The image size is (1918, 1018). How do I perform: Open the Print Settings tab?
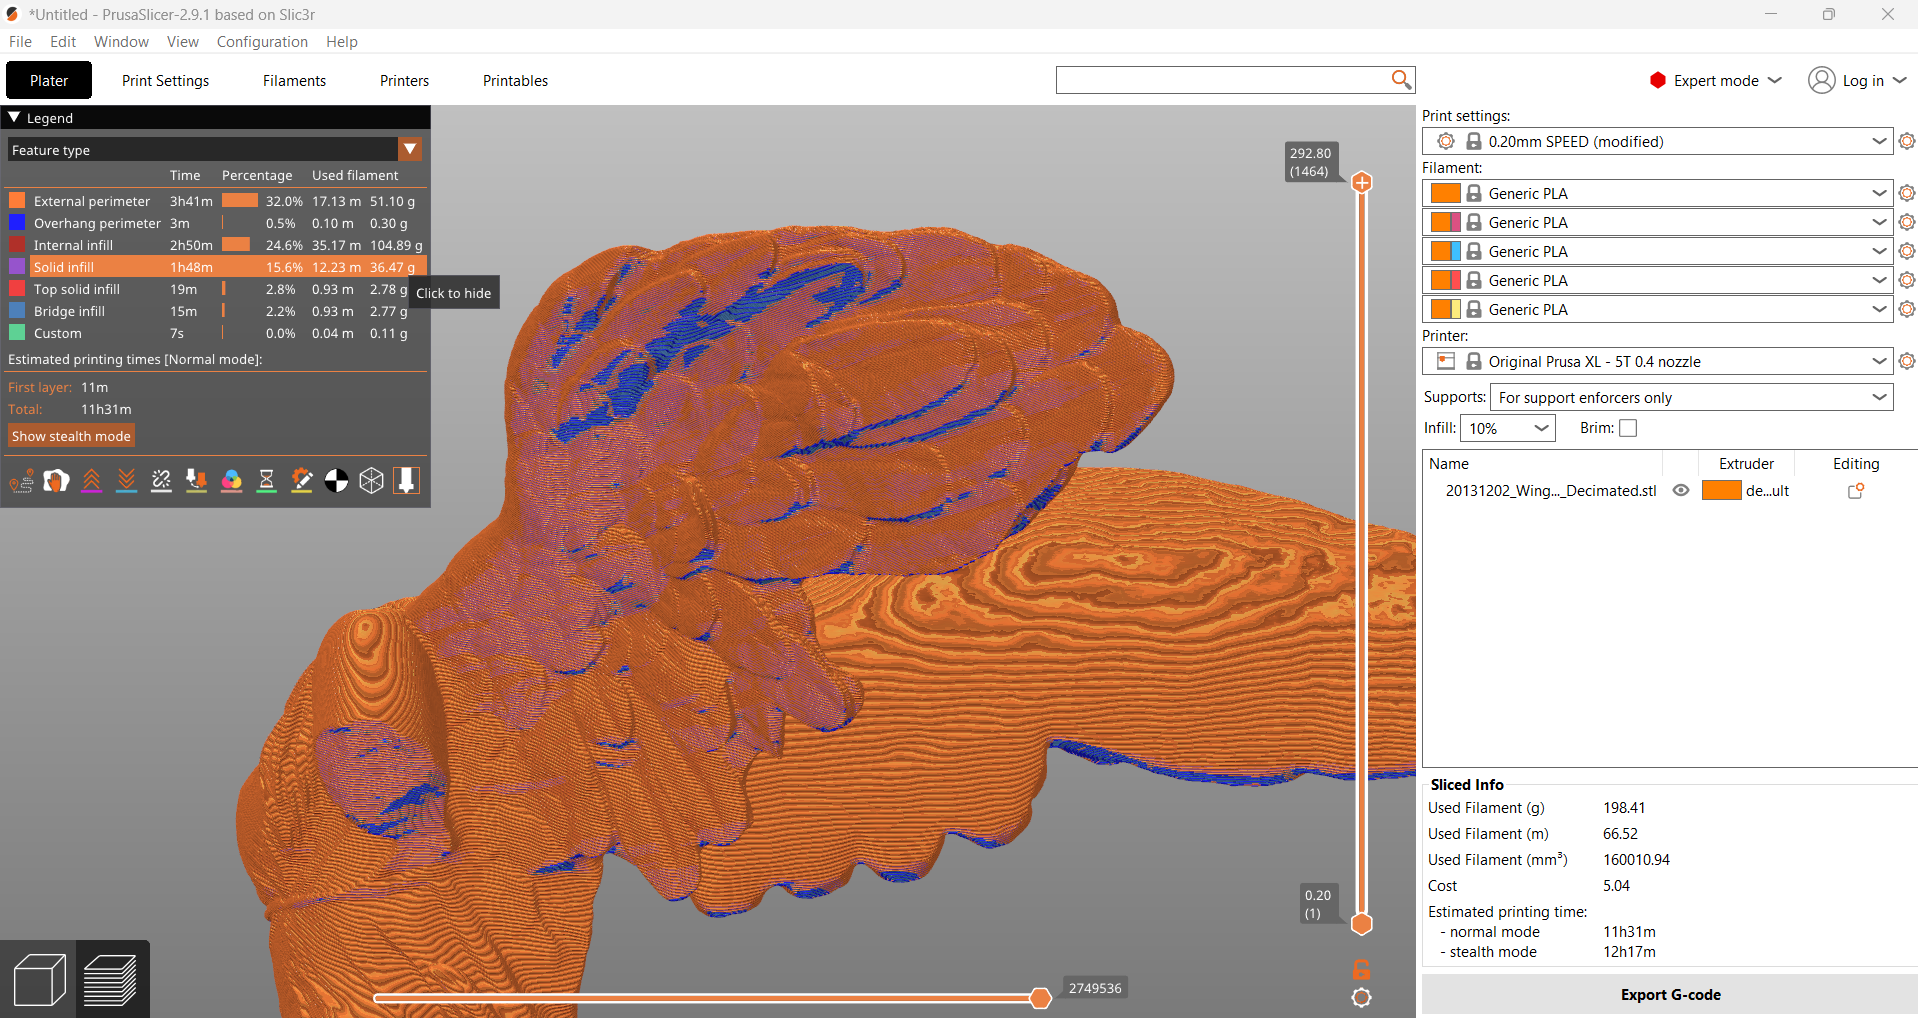[166, 81]
